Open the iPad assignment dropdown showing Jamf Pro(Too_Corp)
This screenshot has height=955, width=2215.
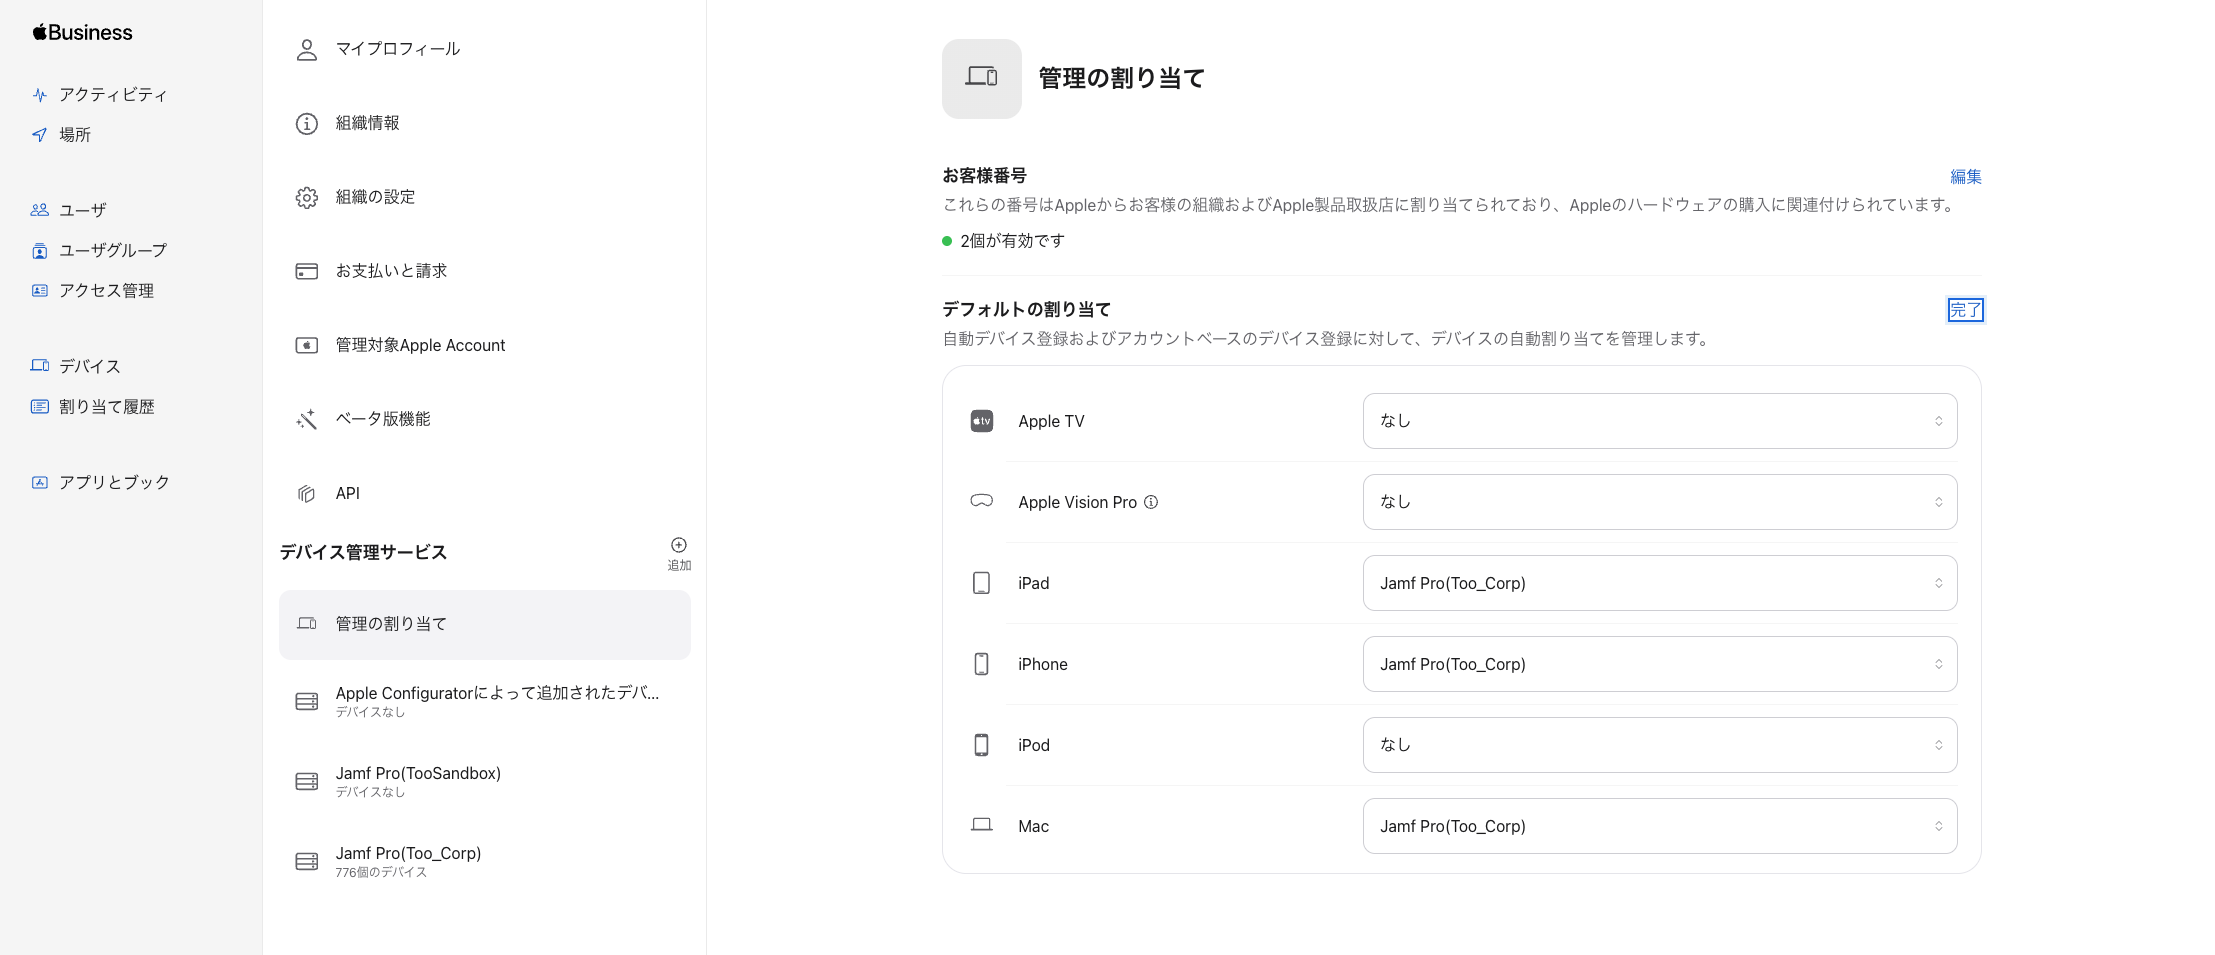tap(1658, 583)
